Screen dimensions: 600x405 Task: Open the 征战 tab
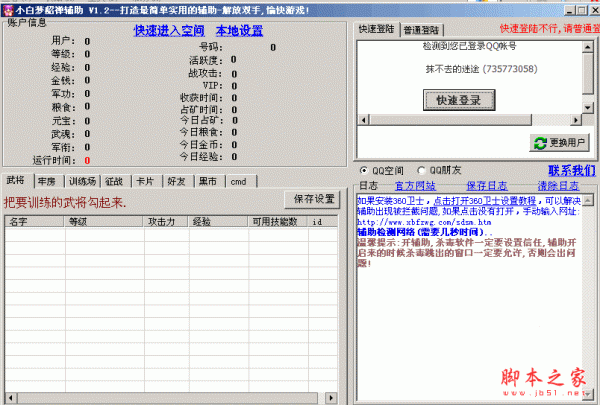point(114,181)
